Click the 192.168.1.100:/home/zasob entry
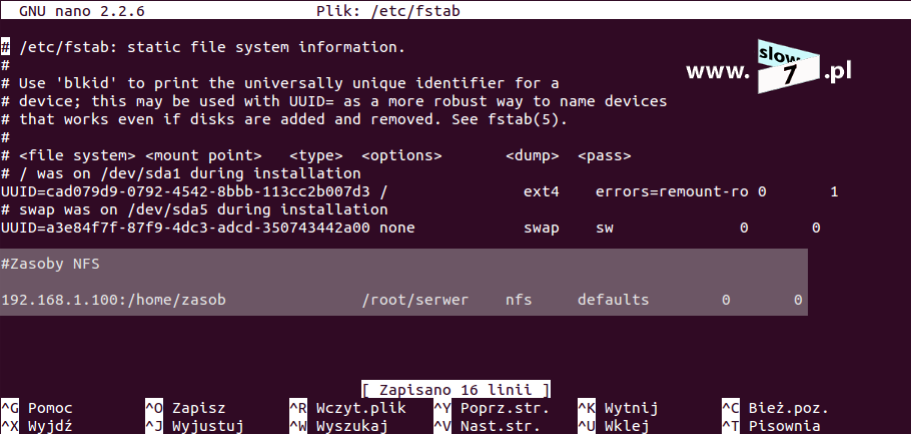This screenshot has width=911, height=434. (x=113, y=300)
